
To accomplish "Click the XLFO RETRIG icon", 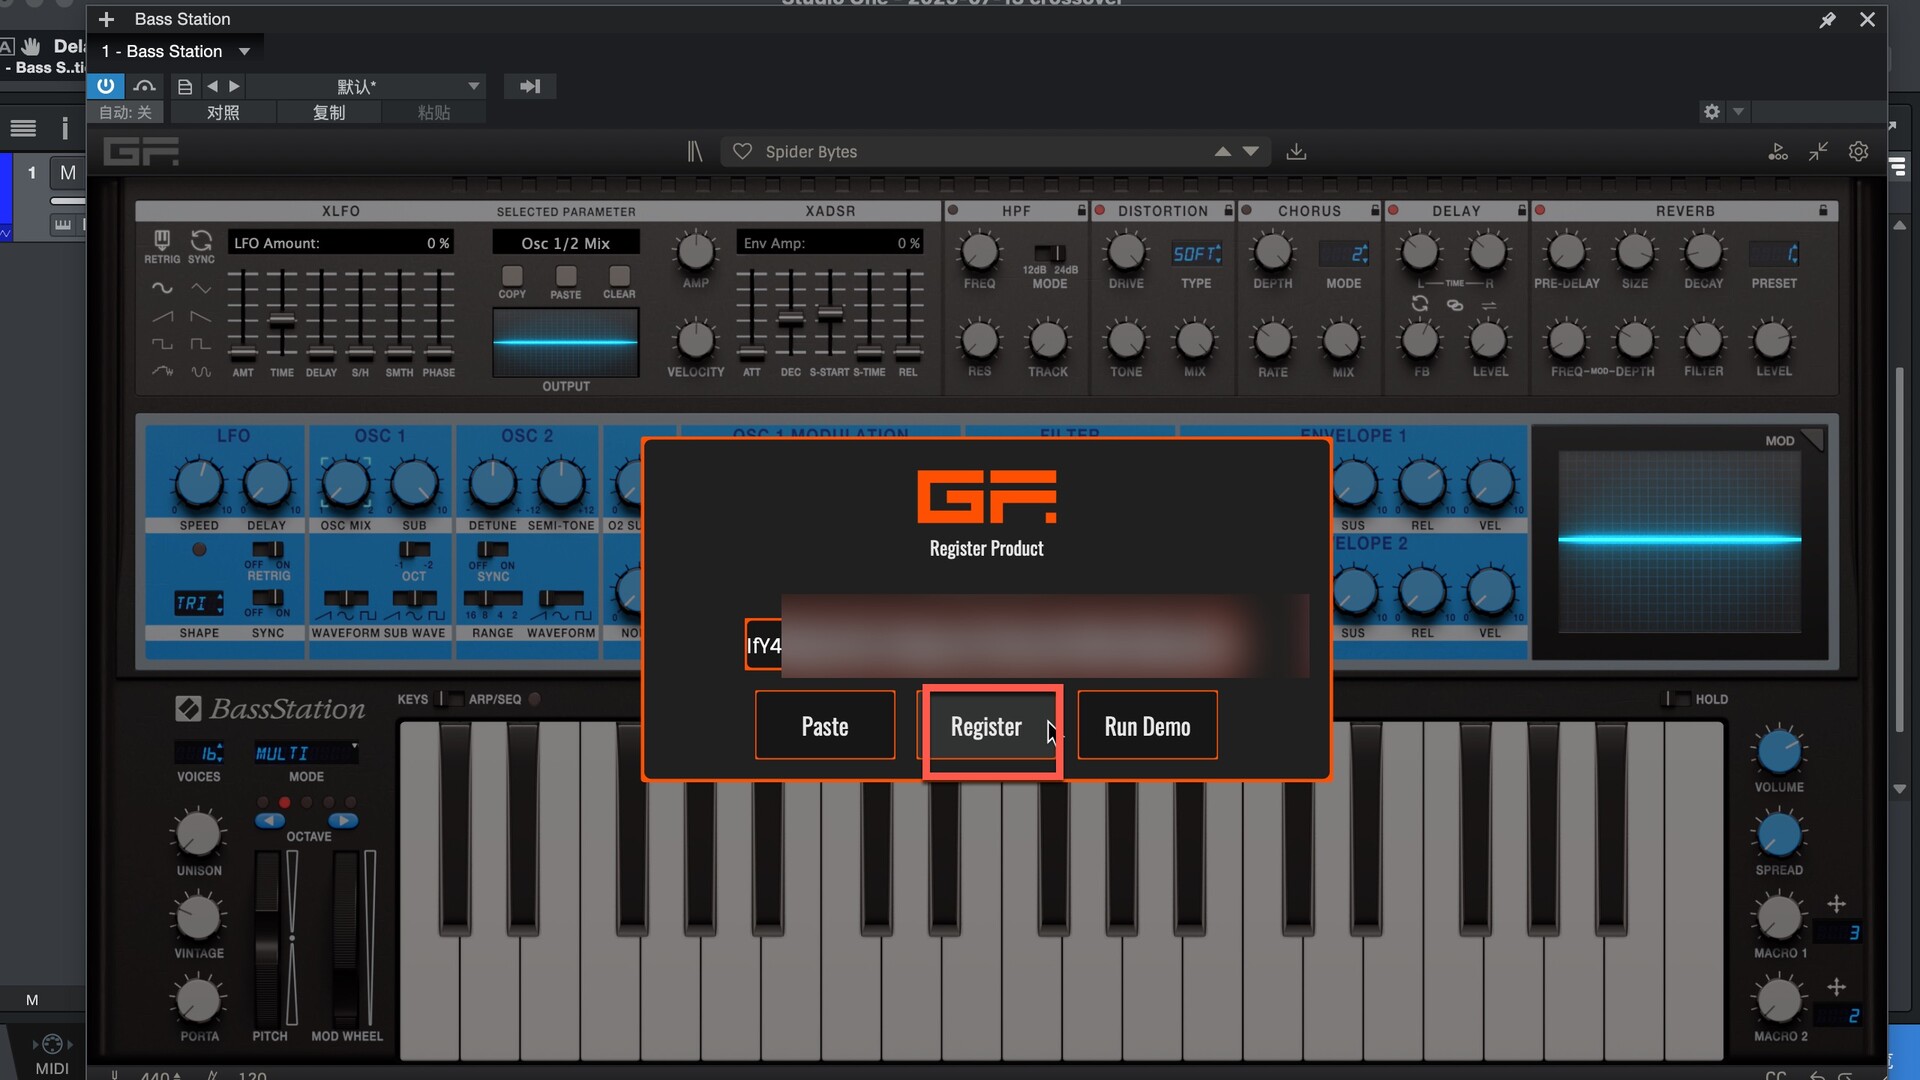I will point(162,240).
